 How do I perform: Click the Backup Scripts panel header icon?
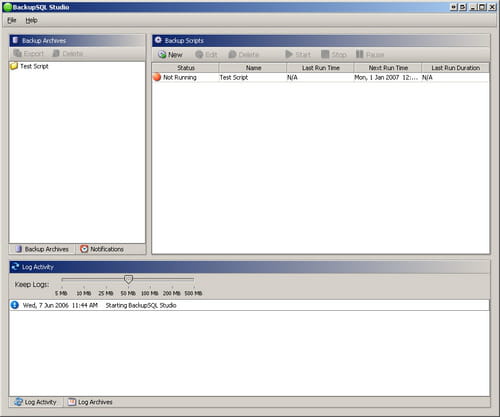click(x=158, y=40)
